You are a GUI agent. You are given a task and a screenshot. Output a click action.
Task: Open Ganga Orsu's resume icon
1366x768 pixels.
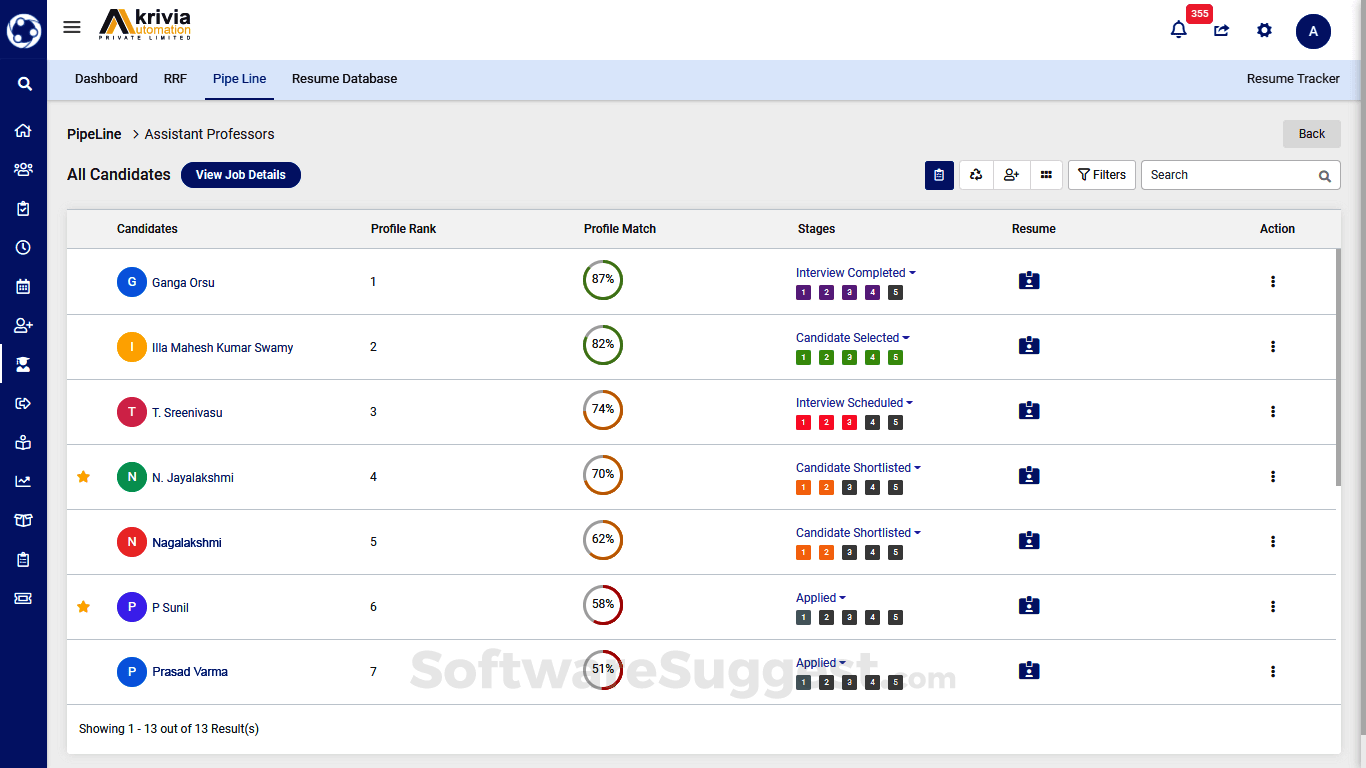click(1028, 281)
